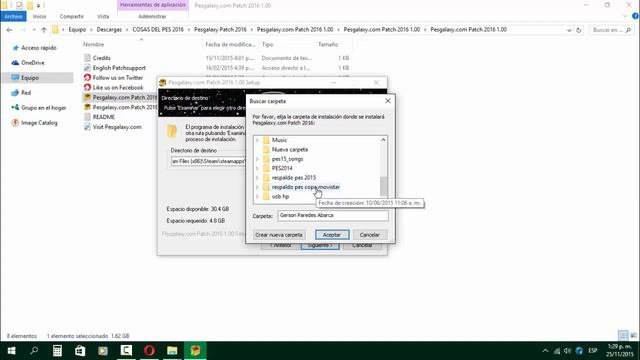Click the Crear nueva carpeta button
Image resolution: width=640 pixels, height=360 pixels.
point(279,235)
